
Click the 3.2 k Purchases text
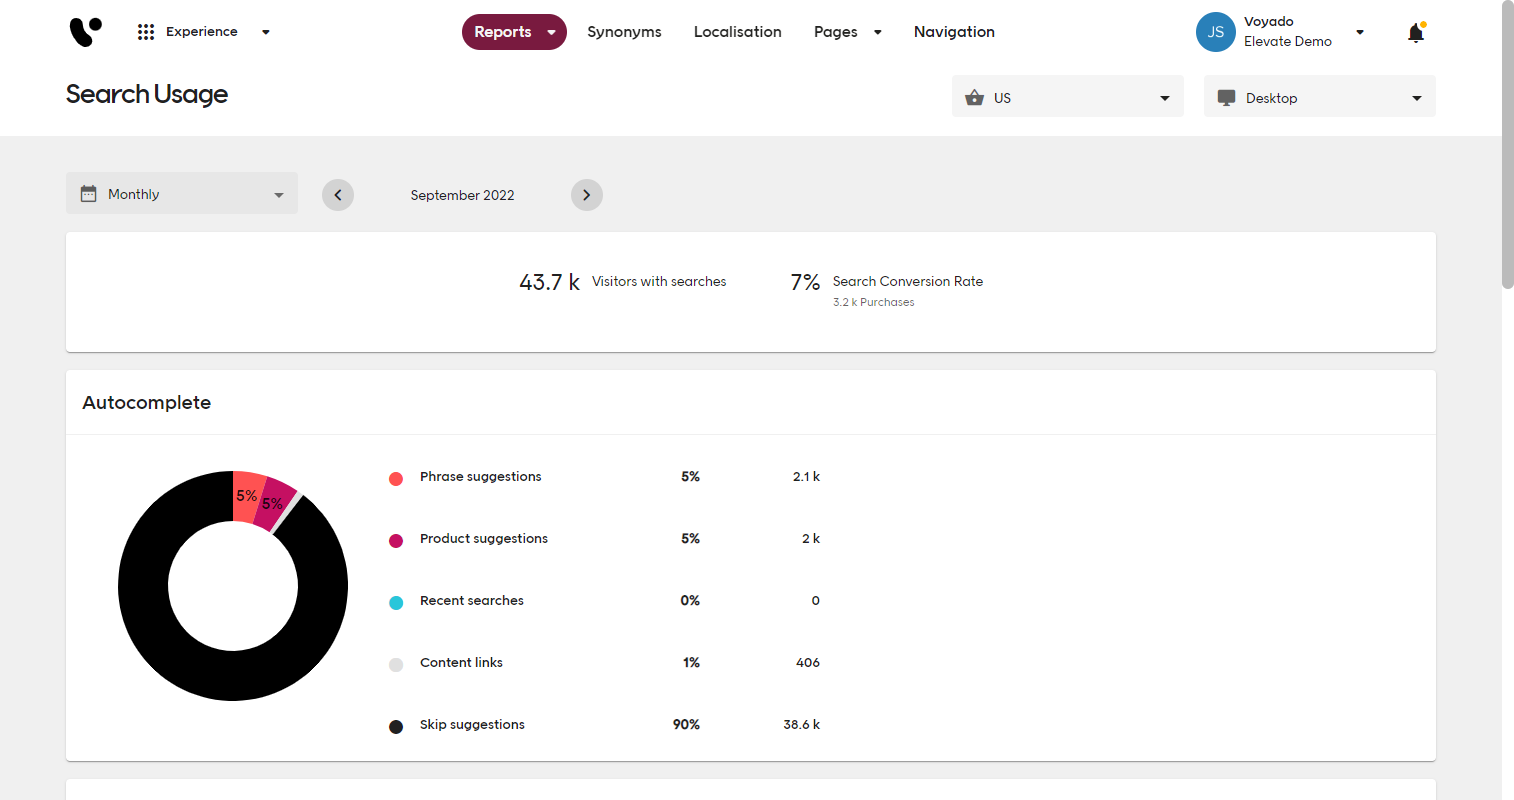[x=874, y=302]
